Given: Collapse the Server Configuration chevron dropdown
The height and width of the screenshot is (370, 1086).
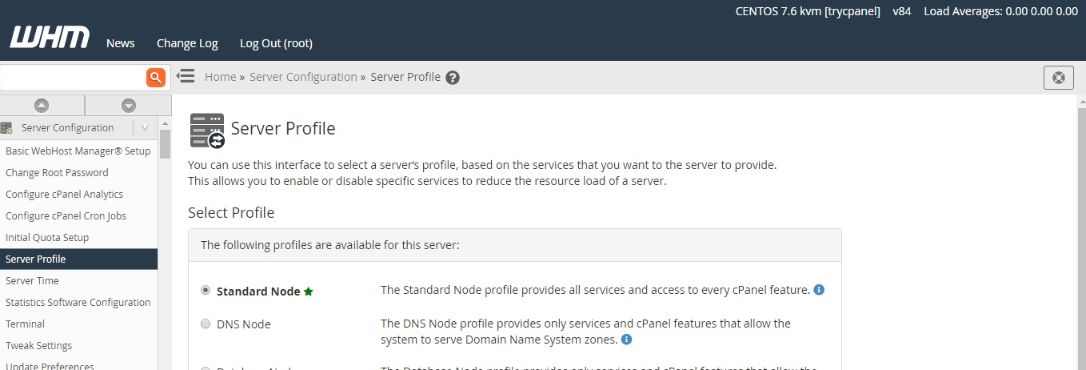Looking at the screenshot, I should (145, 127).
